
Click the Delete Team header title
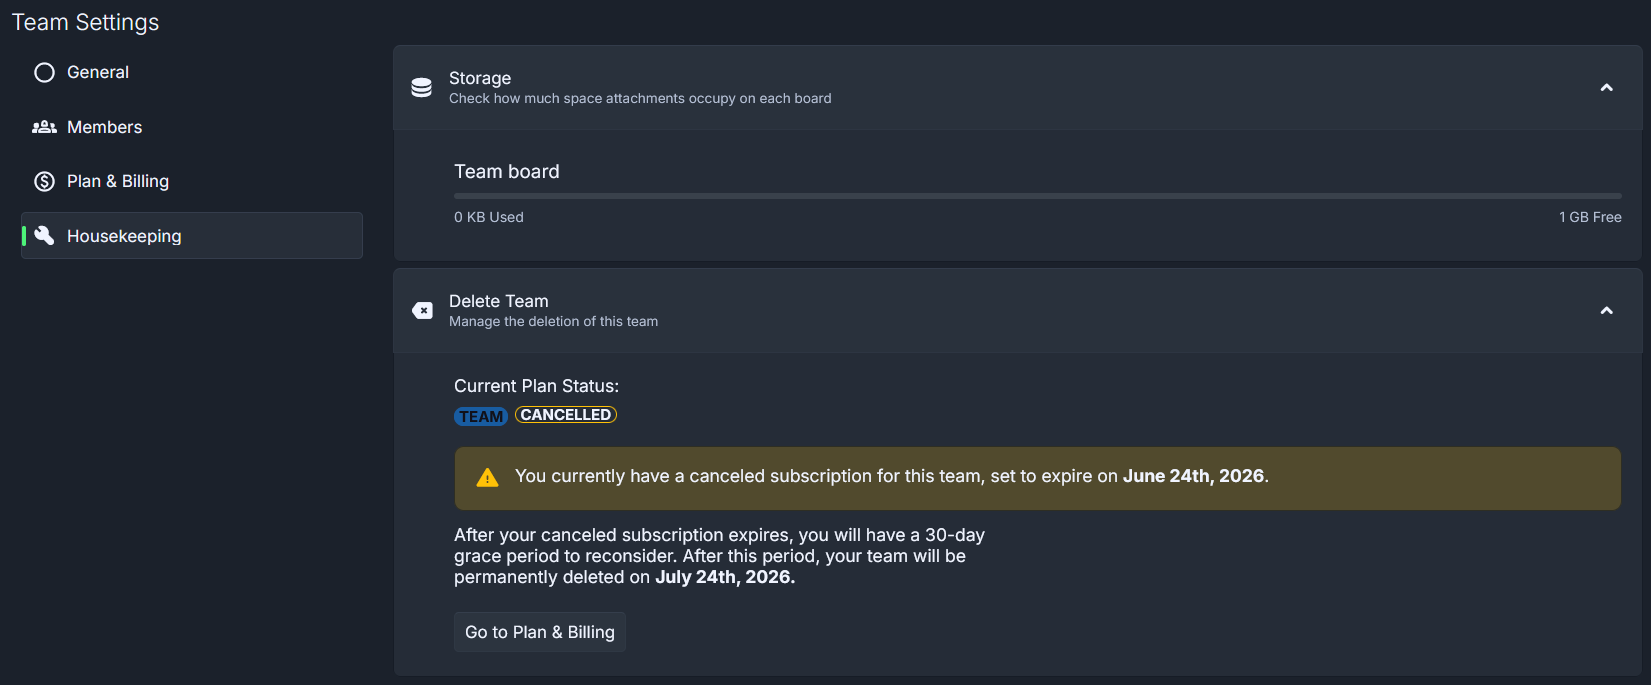499,301
